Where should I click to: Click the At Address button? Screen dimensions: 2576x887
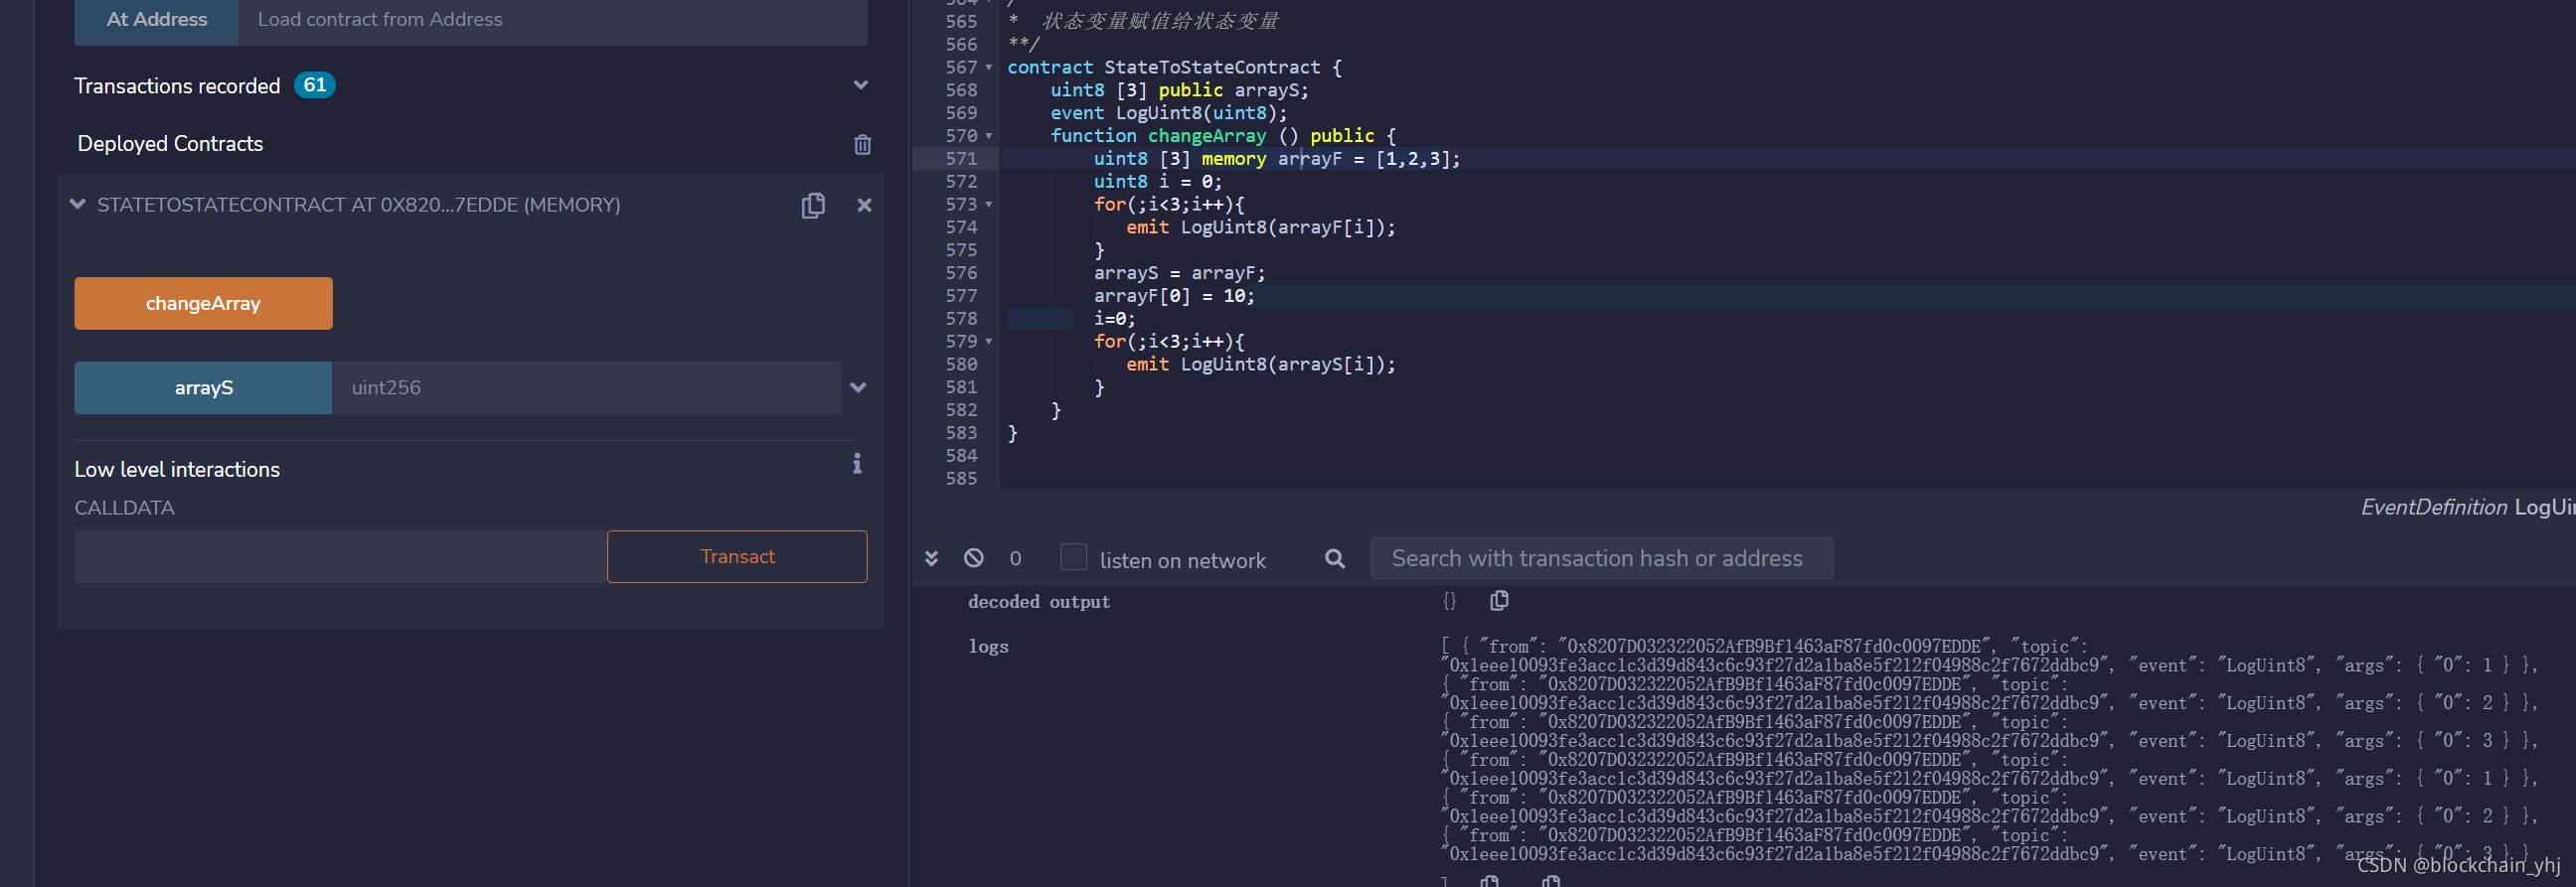click(x=156, y=20)
